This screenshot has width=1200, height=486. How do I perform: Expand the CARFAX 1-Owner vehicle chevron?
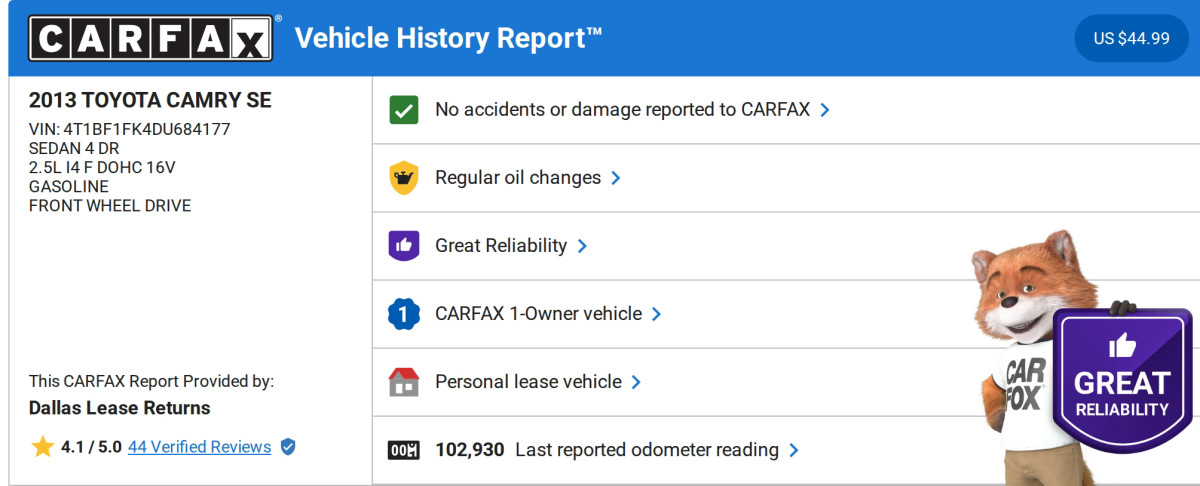657,314
